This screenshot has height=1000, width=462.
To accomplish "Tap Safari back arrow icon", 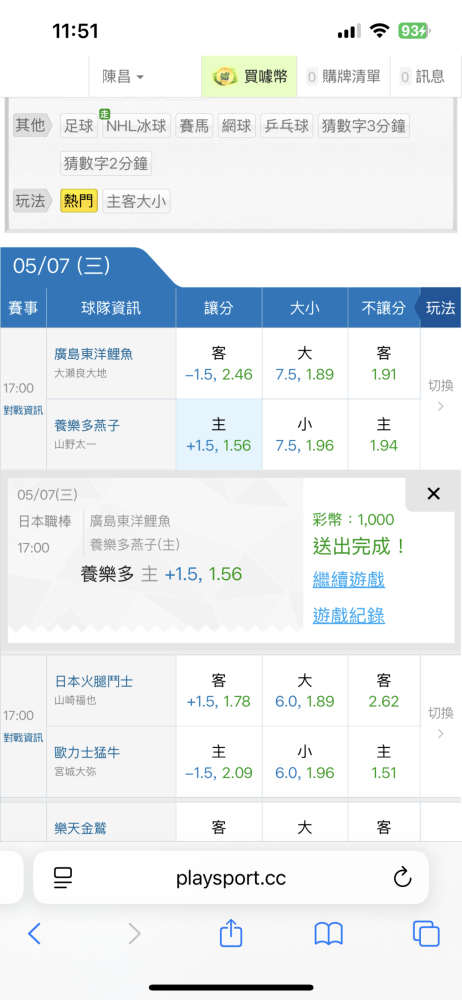I will (34, 934).
